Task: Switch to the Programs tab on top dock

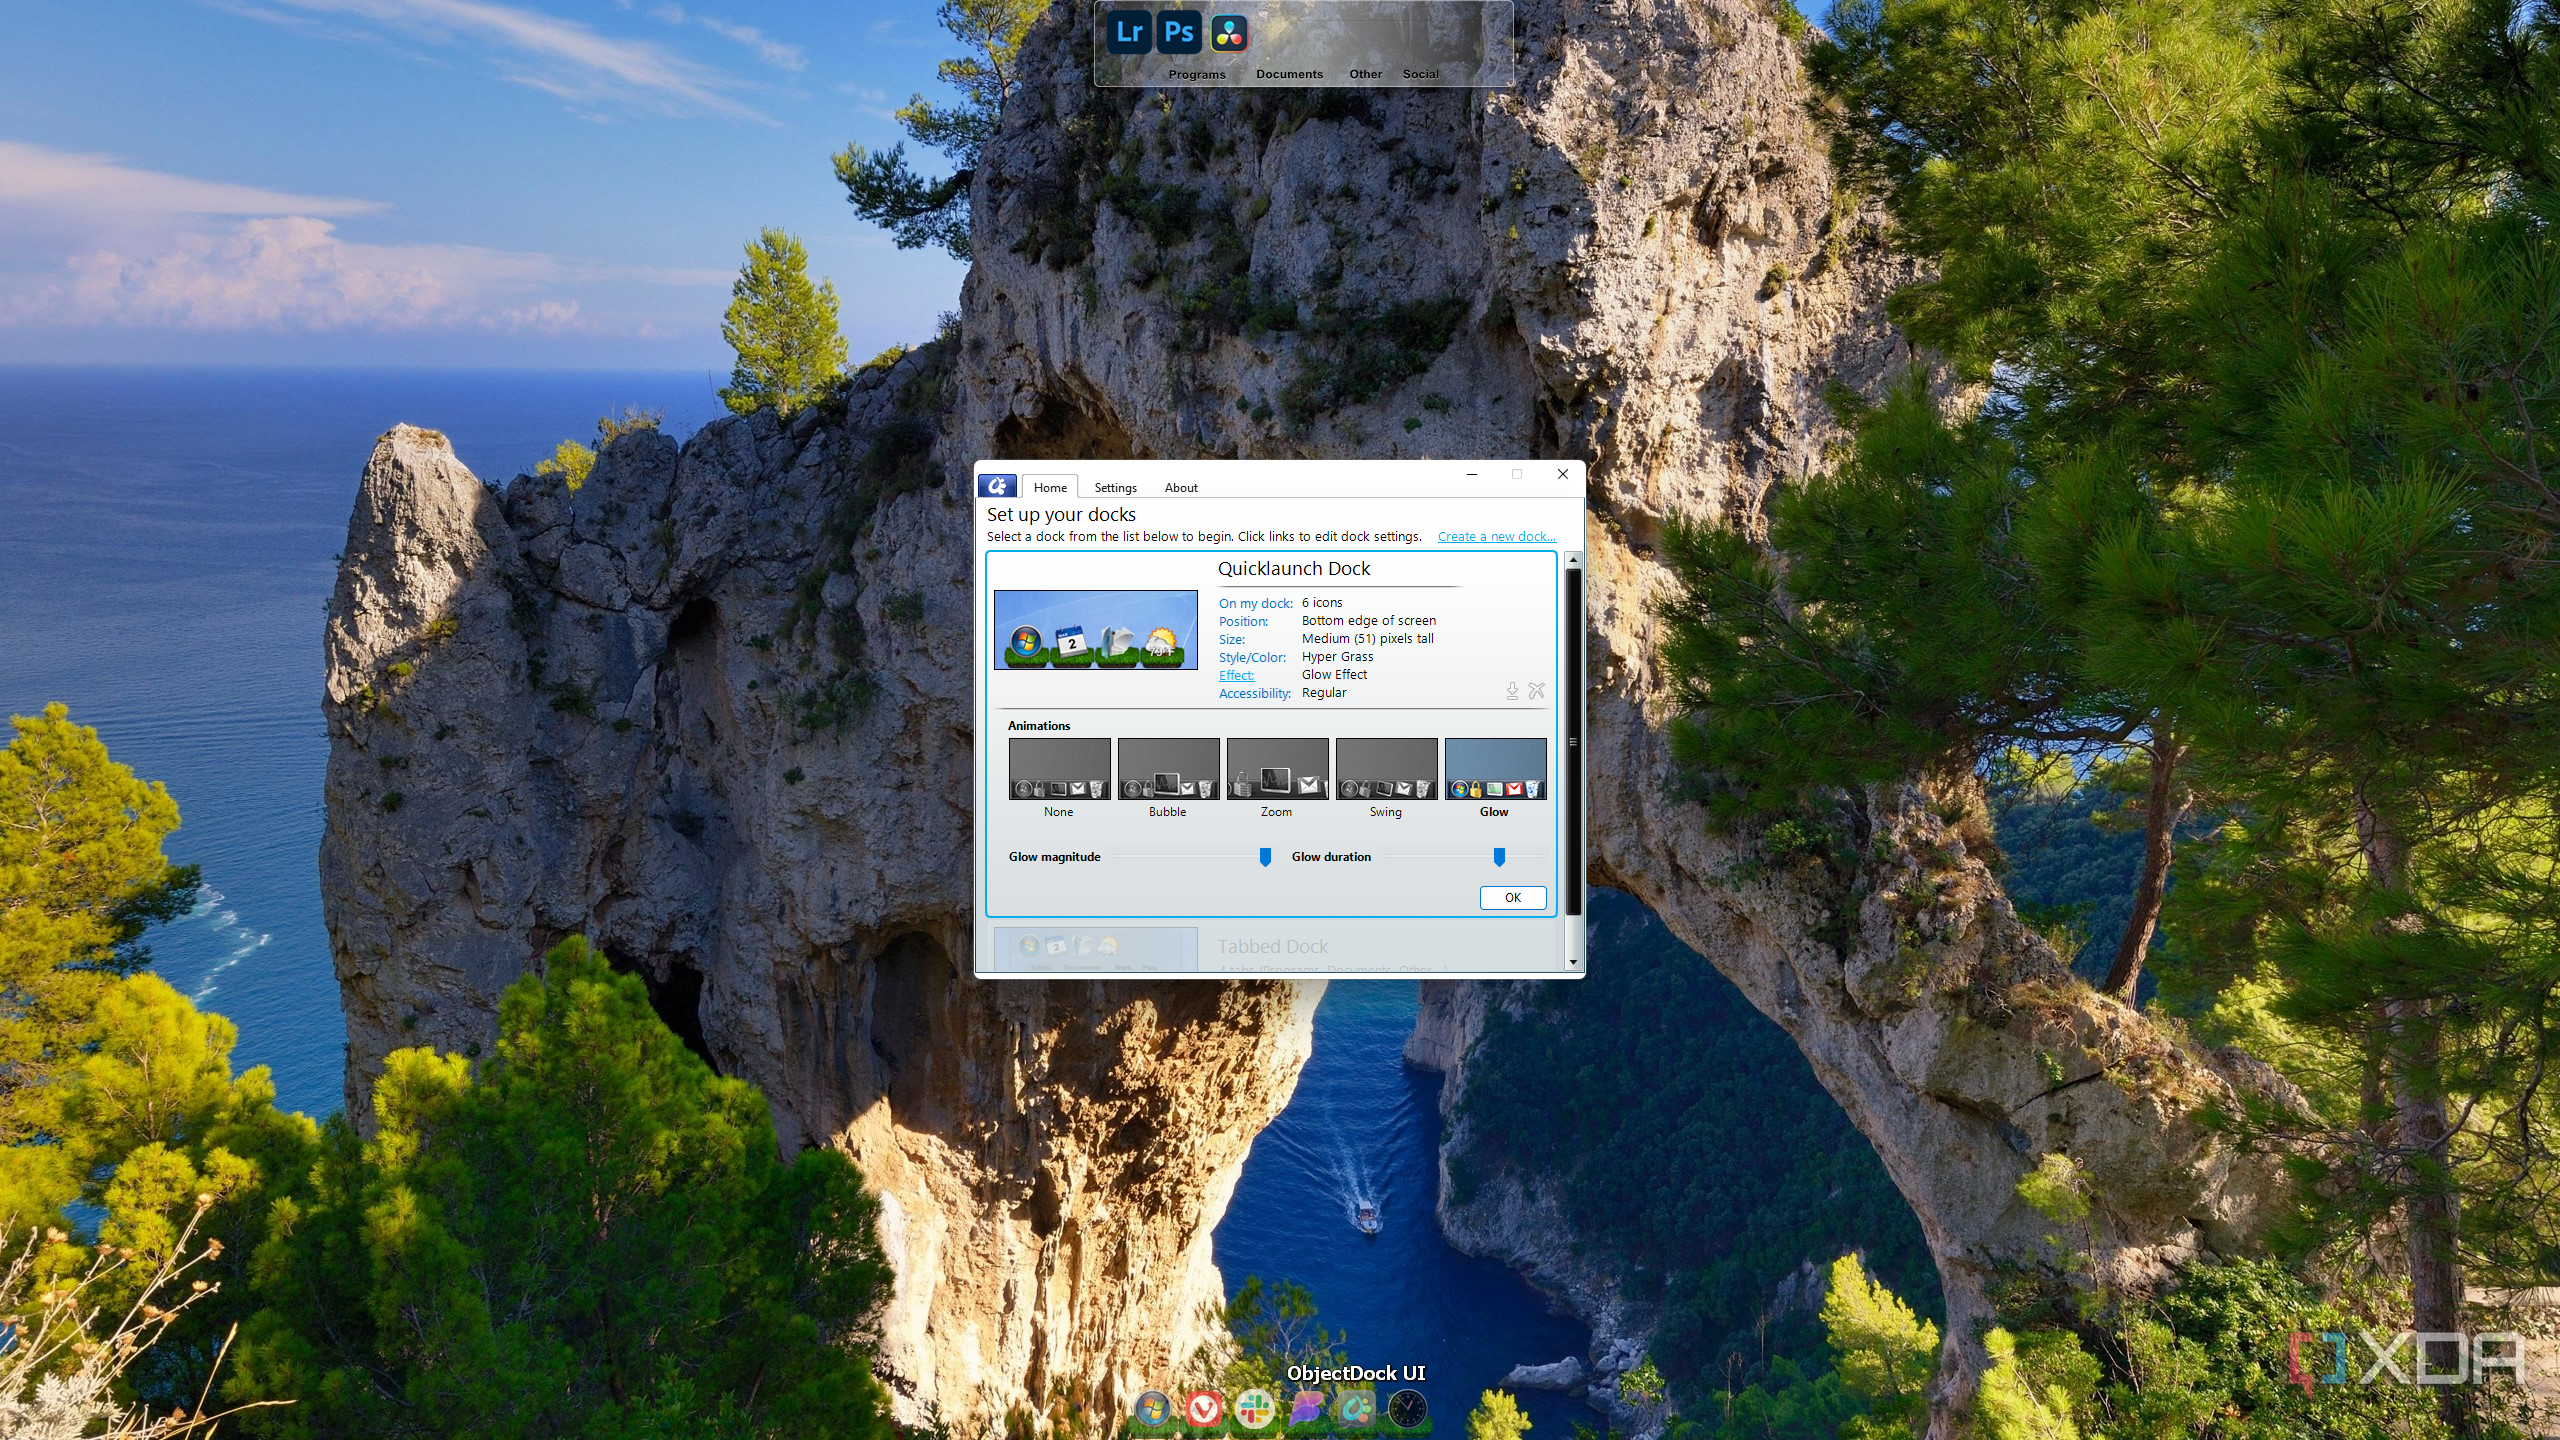Action: [x=1197, y=74]
